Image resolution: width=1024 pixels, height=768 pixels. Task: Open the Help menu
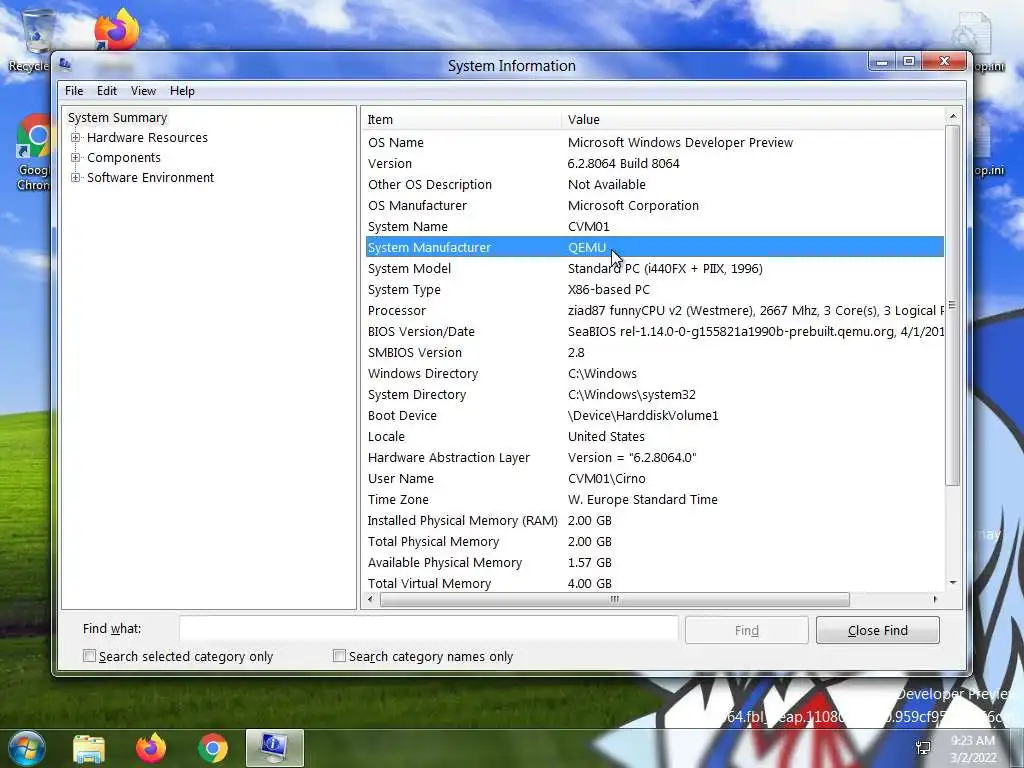click(182, 91)
